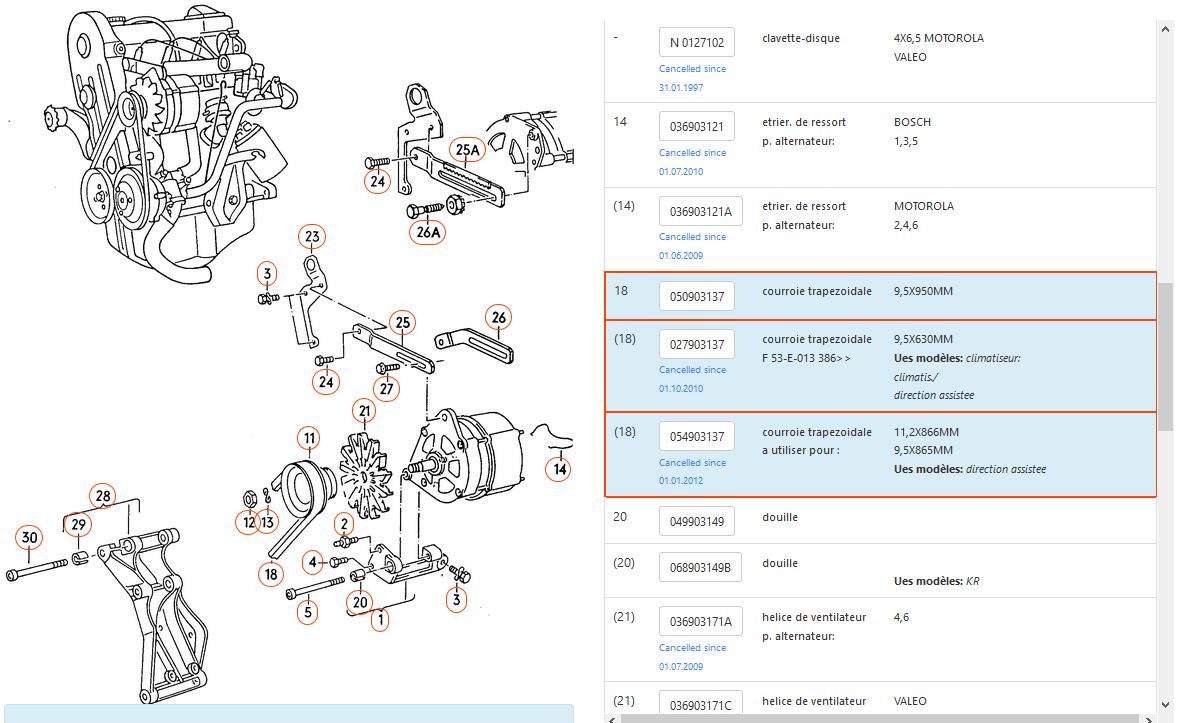This screenshot has width=1178, height=723.
Task: Click the parts list scroll up arrow
Action: pos(1165,29)
